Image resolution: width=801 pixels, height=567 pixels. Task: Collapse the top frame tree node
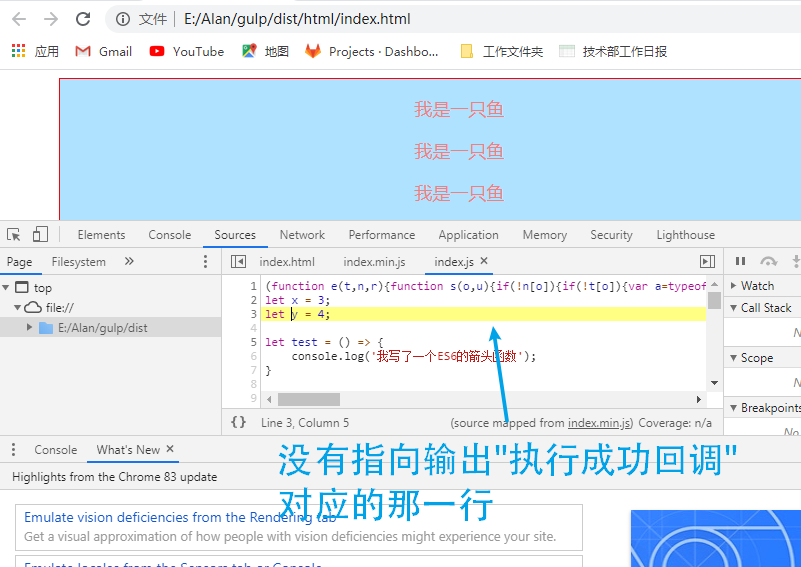click(6, 288)
